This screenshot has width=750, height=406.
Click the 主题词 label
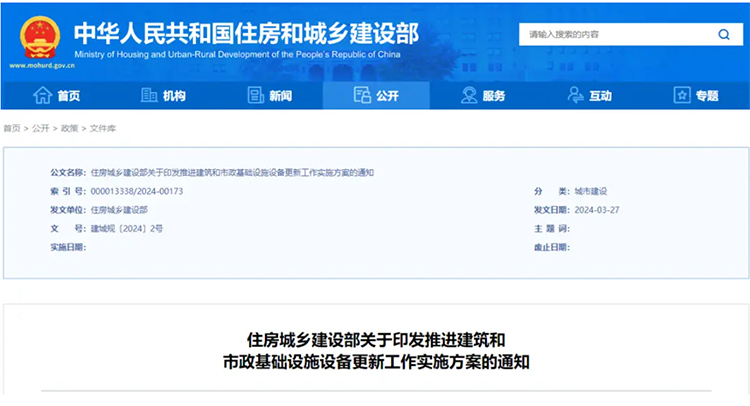552,229
